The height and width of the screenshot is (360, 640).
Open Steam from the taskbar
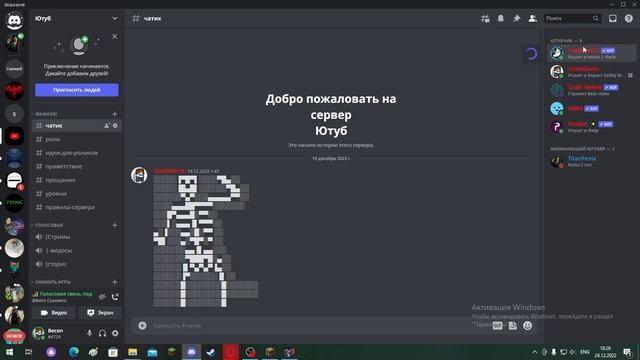coord(211,352)
